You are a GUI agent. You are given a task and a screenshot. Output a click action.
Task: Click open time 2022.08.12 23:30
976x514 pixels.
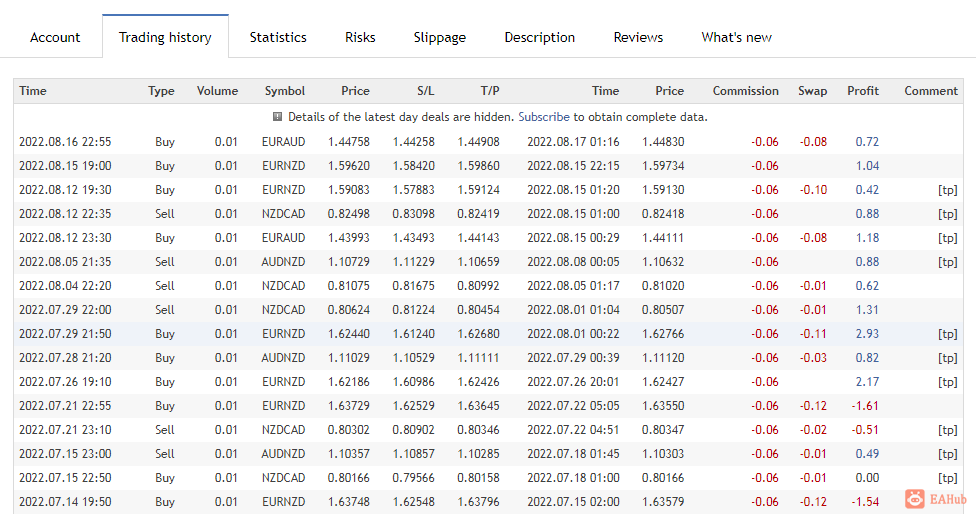tap(65, 238)
